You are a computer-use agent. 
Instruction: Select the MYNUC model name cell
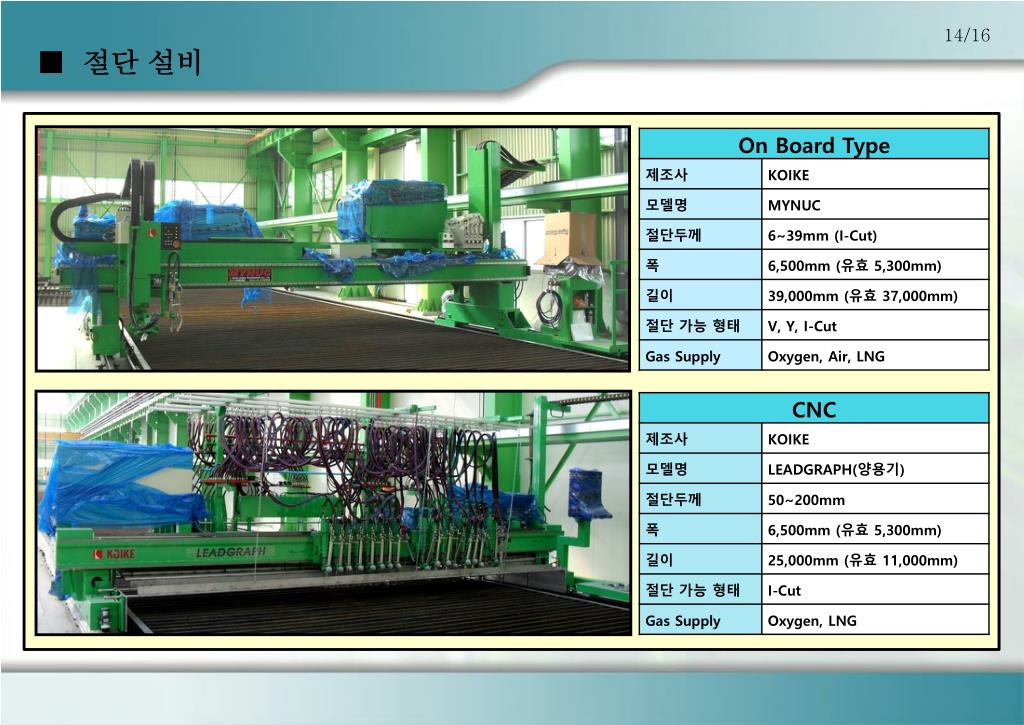coord(875,204)
